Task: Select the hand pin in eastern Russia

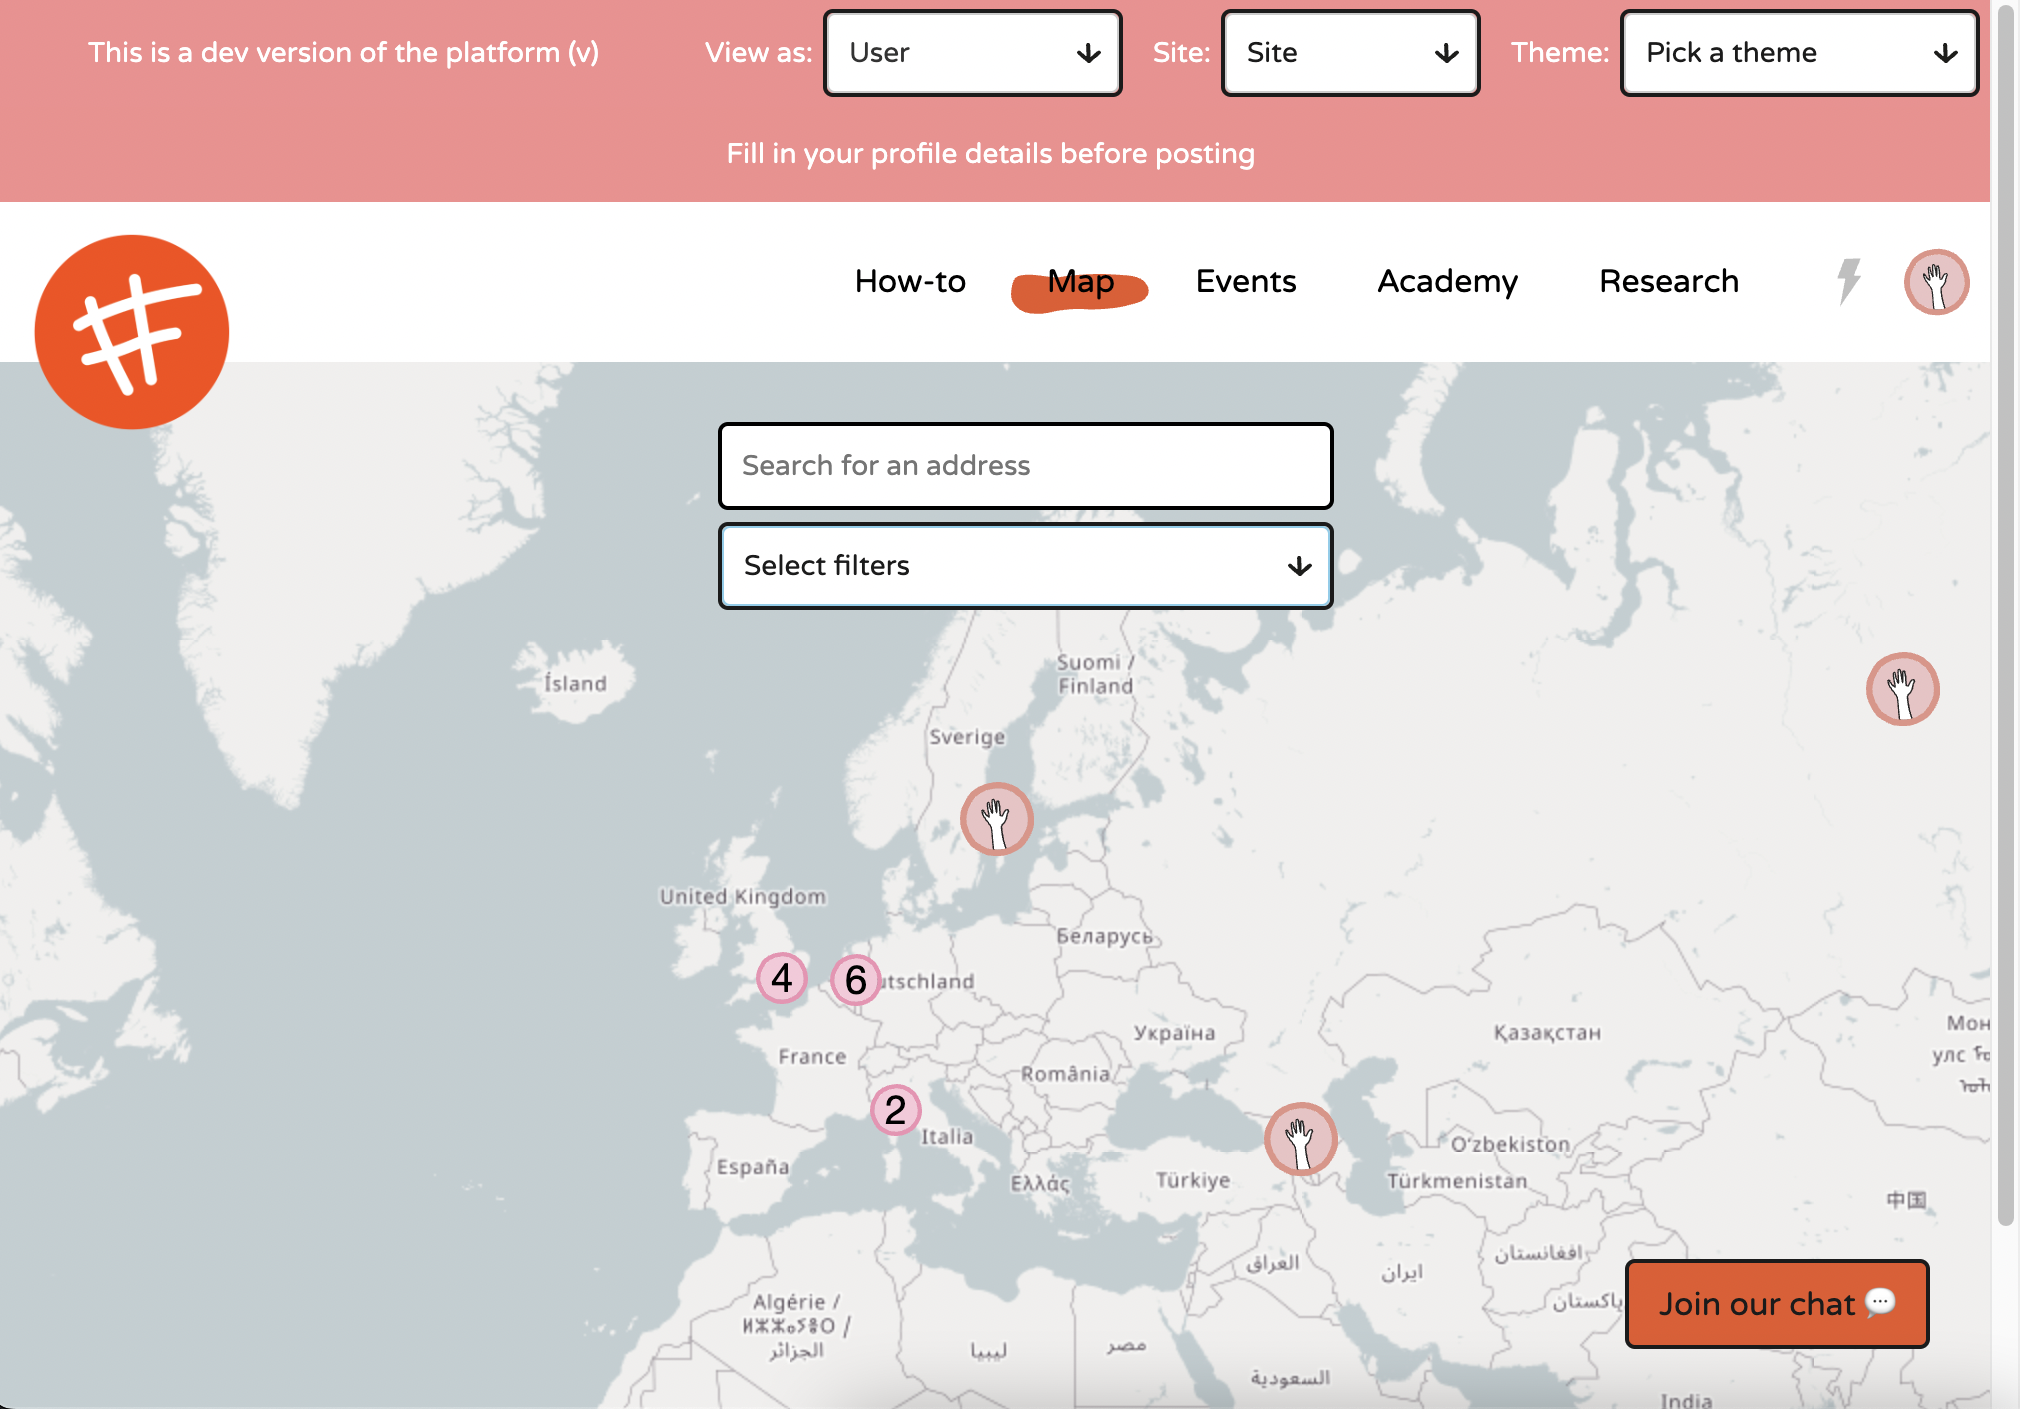Action: click(1902, 689)
